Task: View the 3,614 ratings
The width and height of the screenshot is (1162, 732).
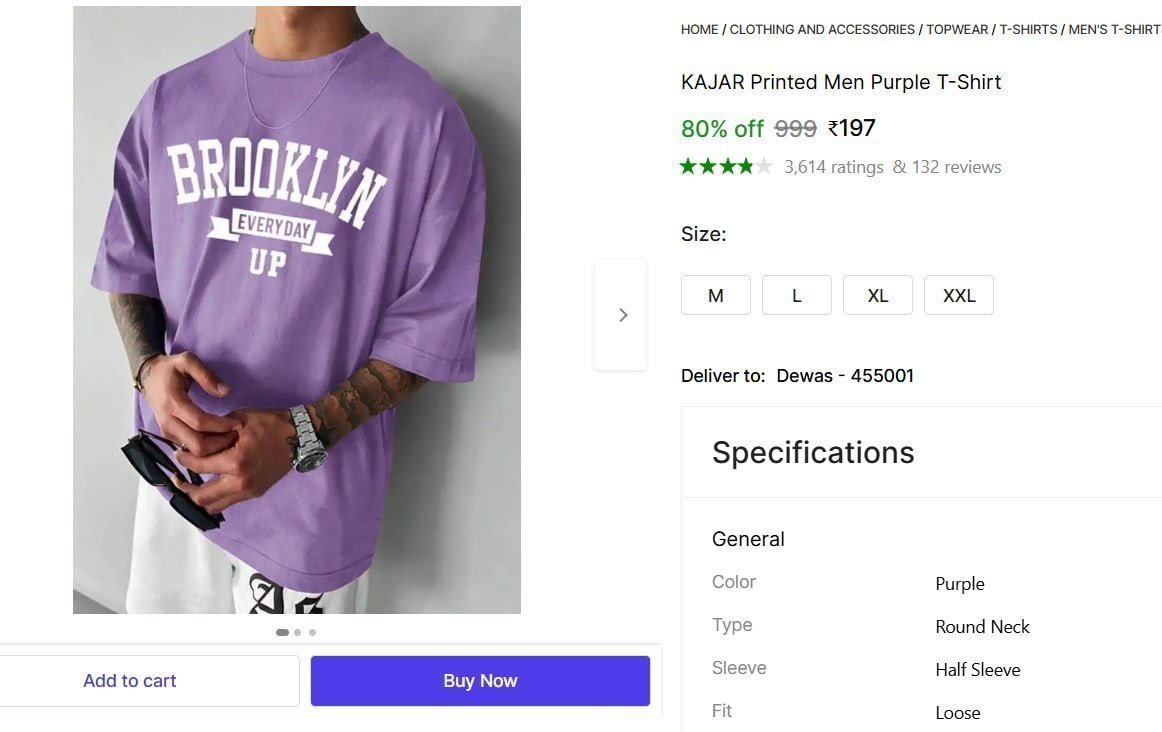Action: click(834, 167)
